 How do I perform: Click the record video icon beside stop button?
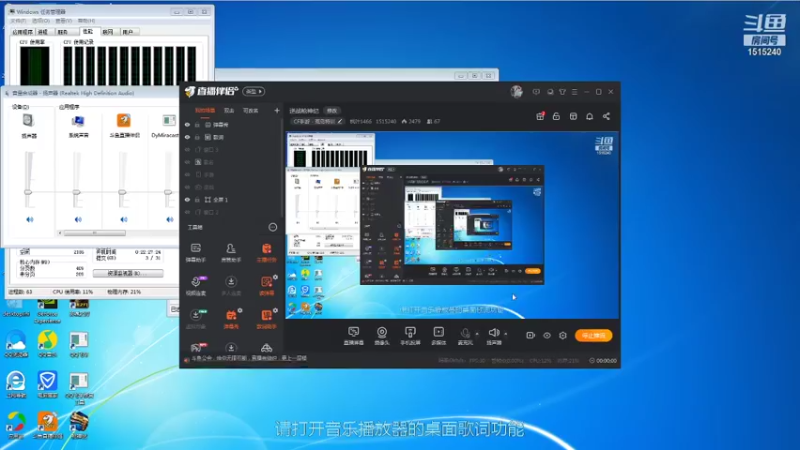[531, 335]
